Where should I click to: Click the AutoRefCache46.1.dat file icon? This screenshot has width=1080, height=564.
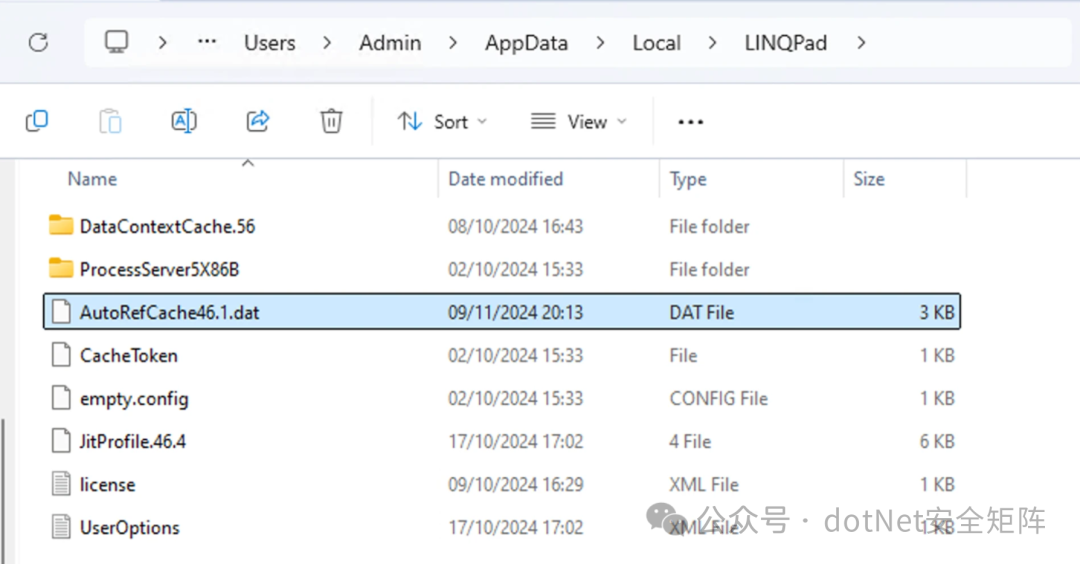(x=61, y=312)
